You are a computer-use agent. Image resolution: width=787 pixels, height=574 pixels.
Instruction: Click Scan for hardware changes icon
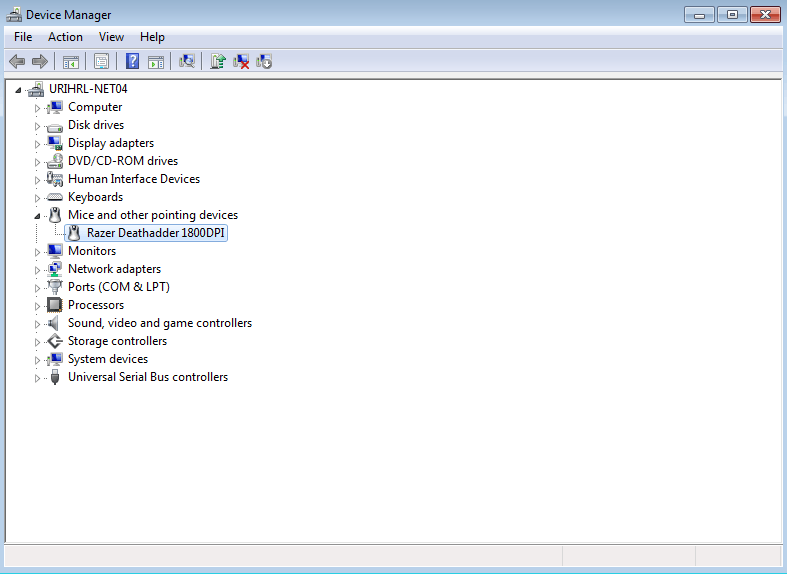(186, 62)
